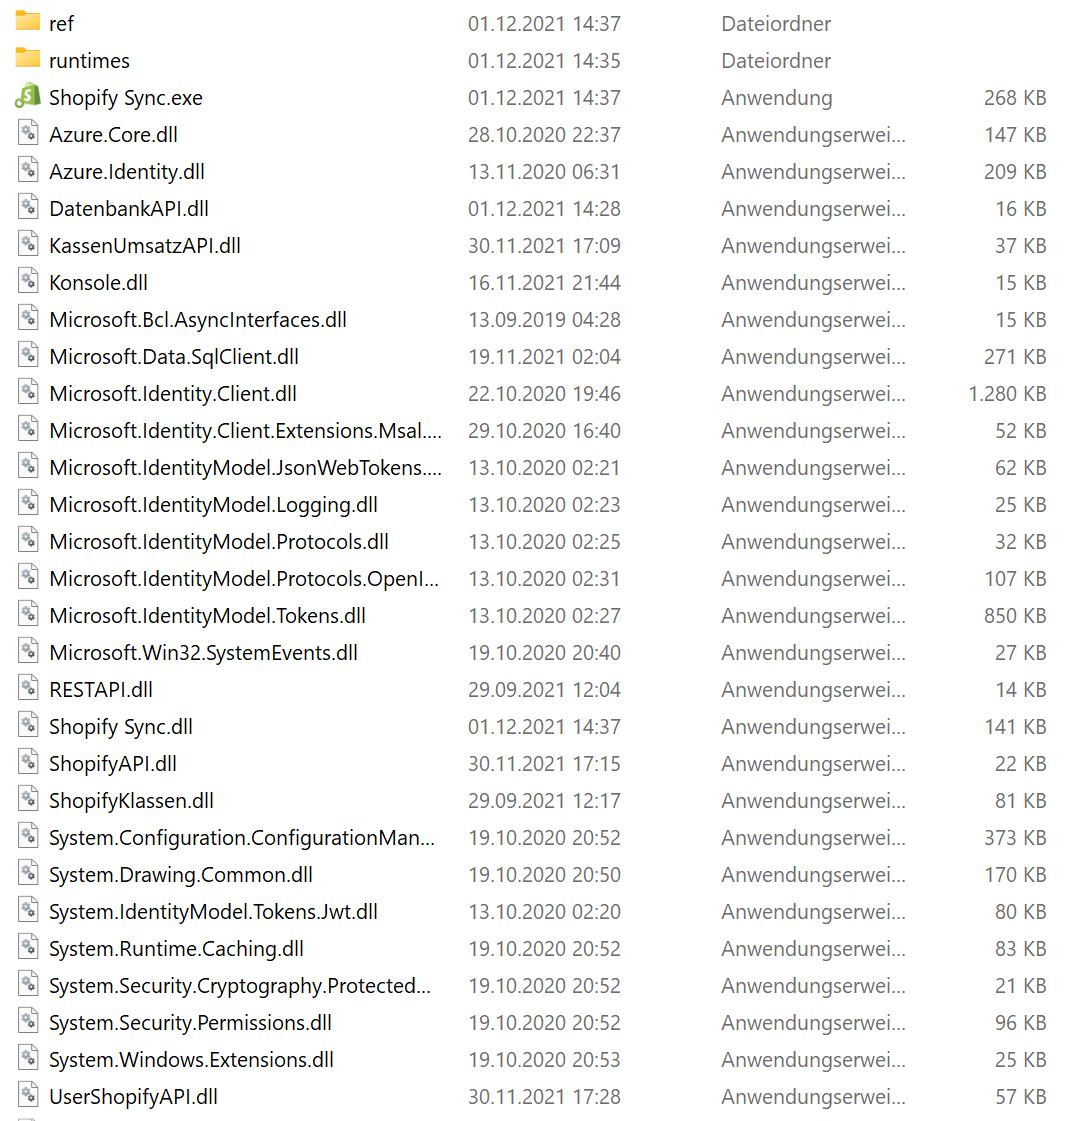1065x1121 pixels.
Task: Select the ShopifyKlassen.dll file name
Action: (x=132, y=801)
